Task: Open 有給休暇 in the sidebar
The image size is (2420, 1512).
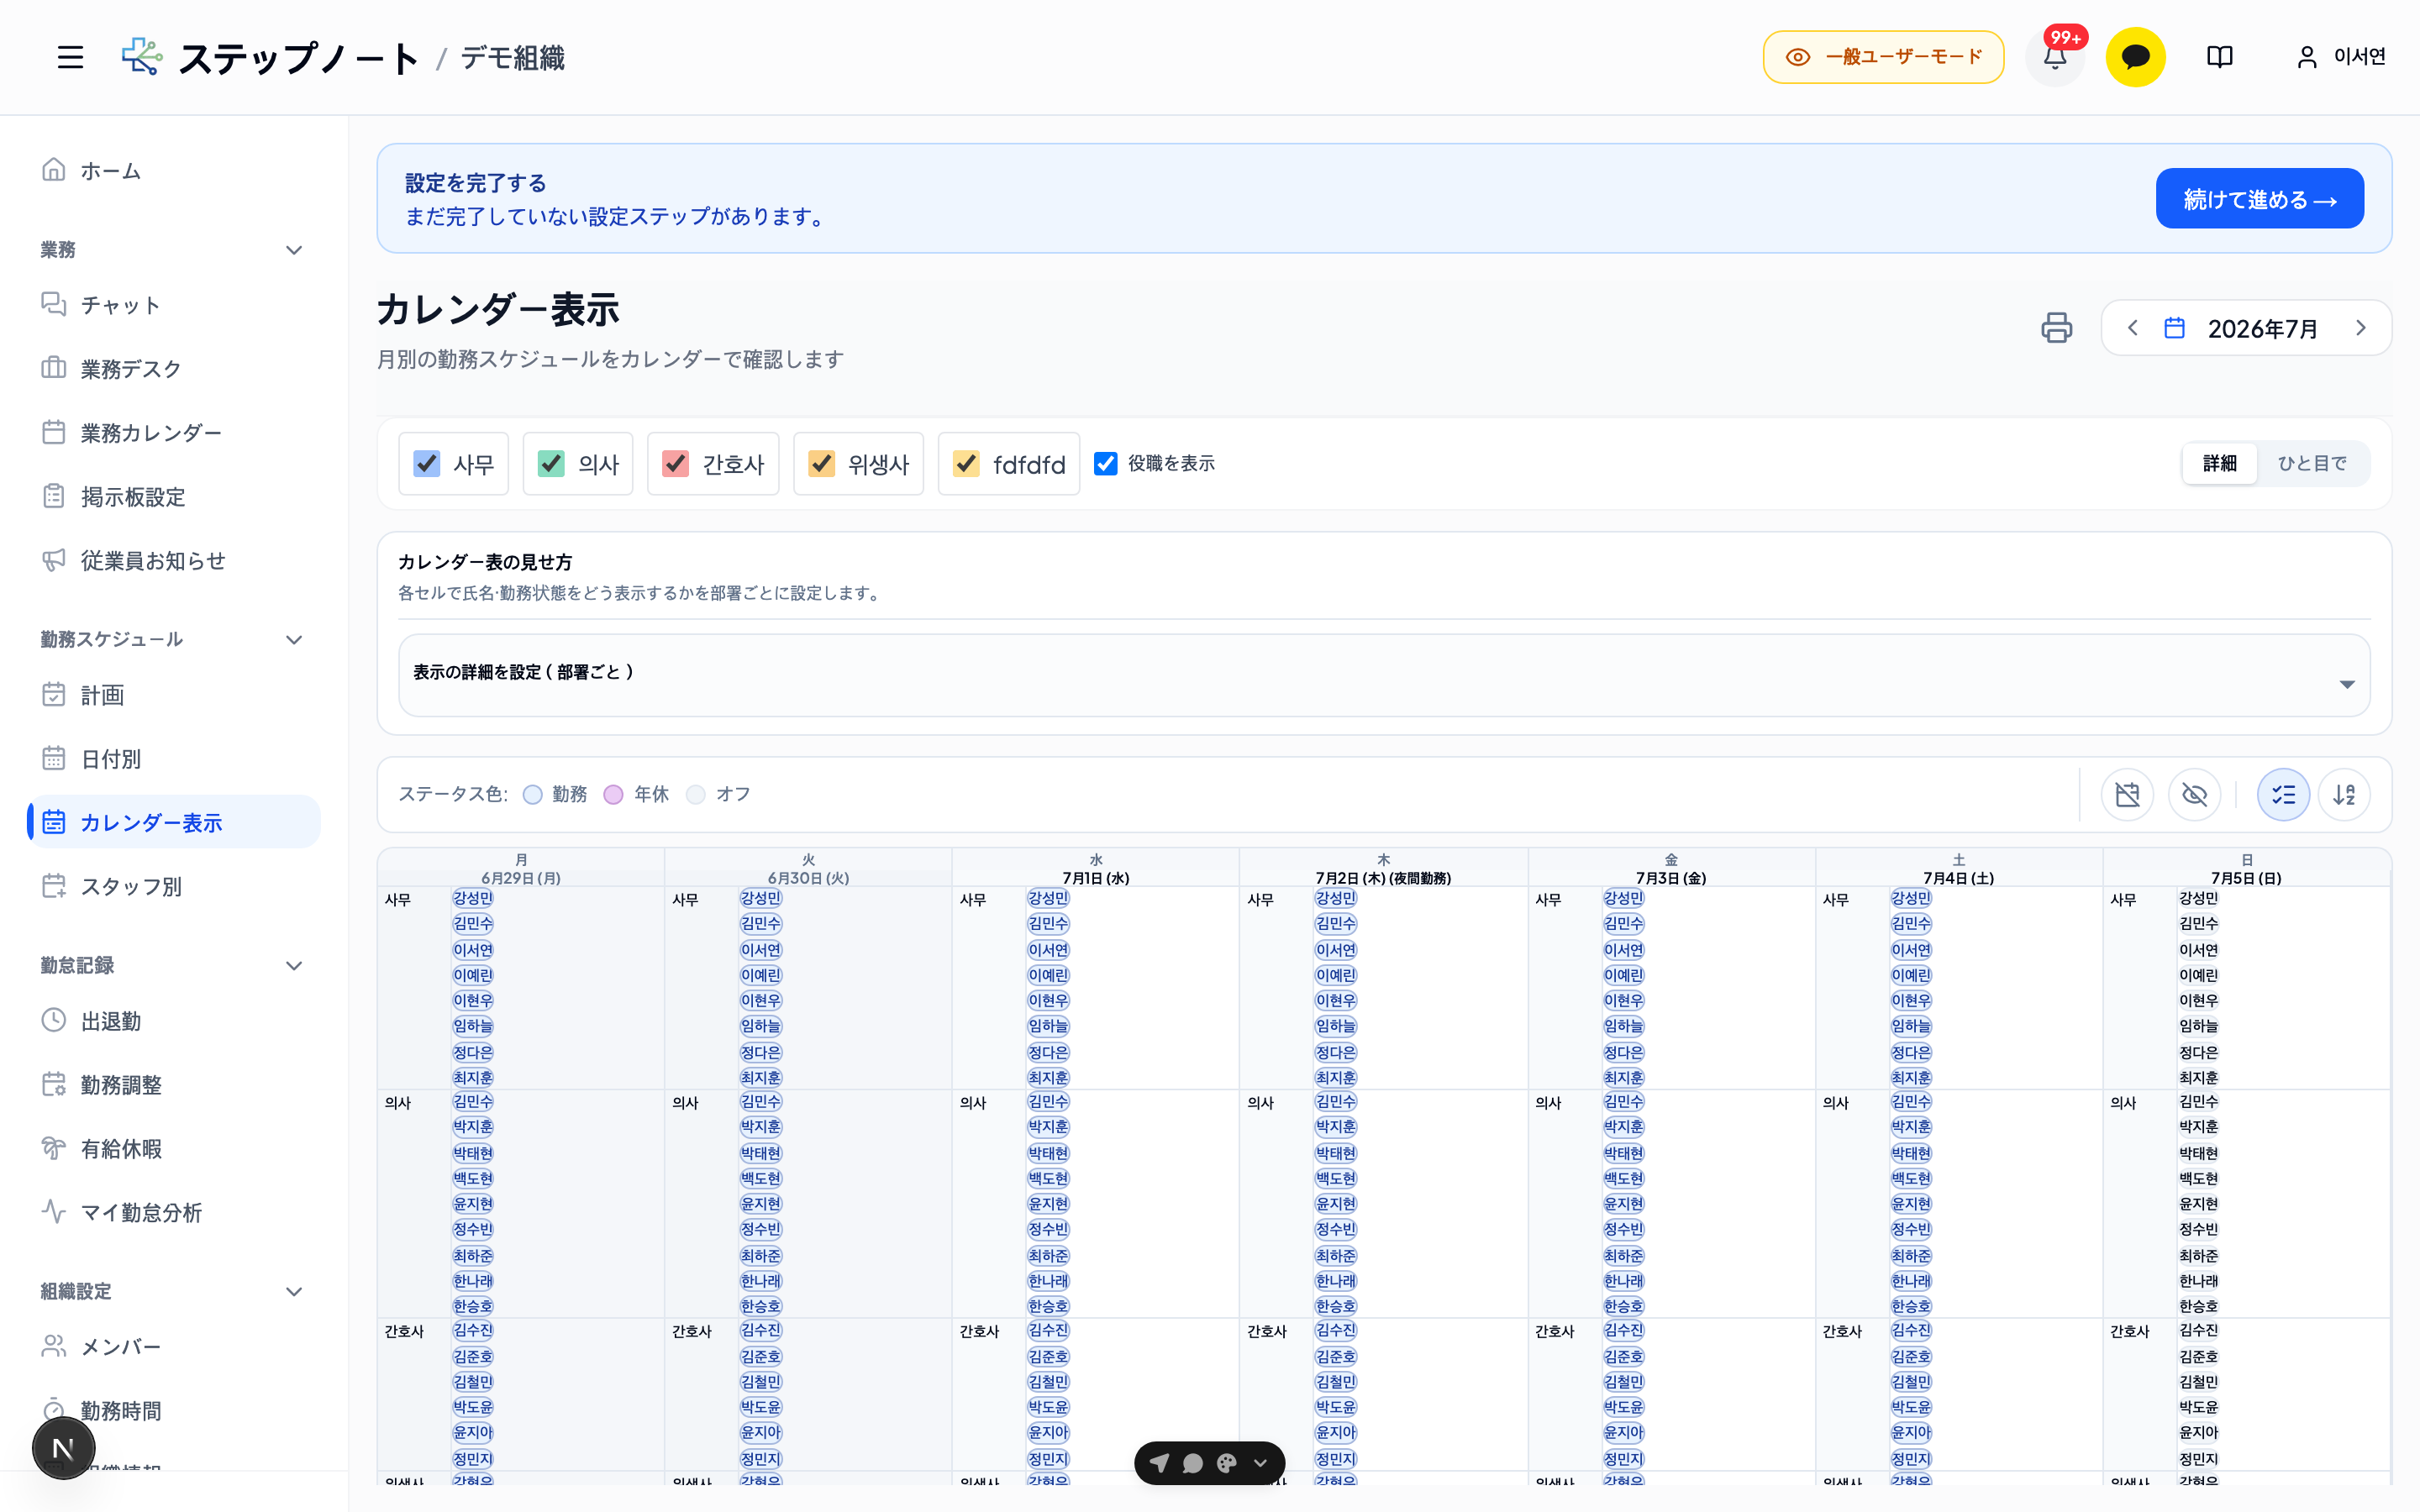Action: [174, 1148]
